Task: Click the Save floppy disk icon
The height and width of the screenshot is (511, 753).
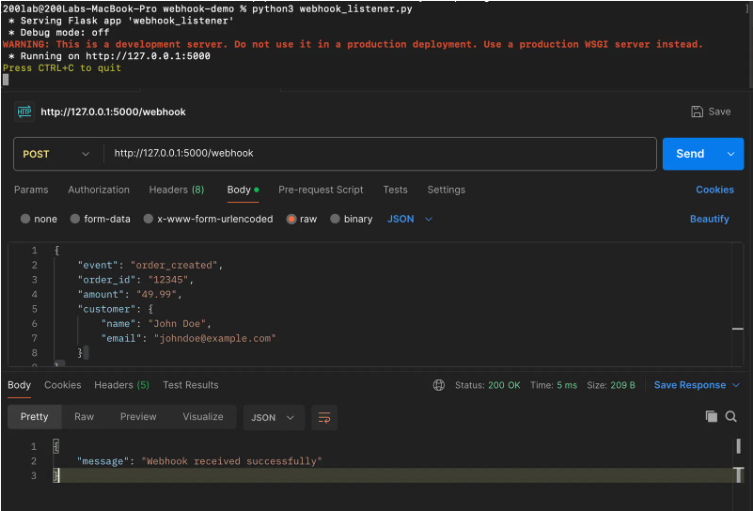Action: coord(697,111)
